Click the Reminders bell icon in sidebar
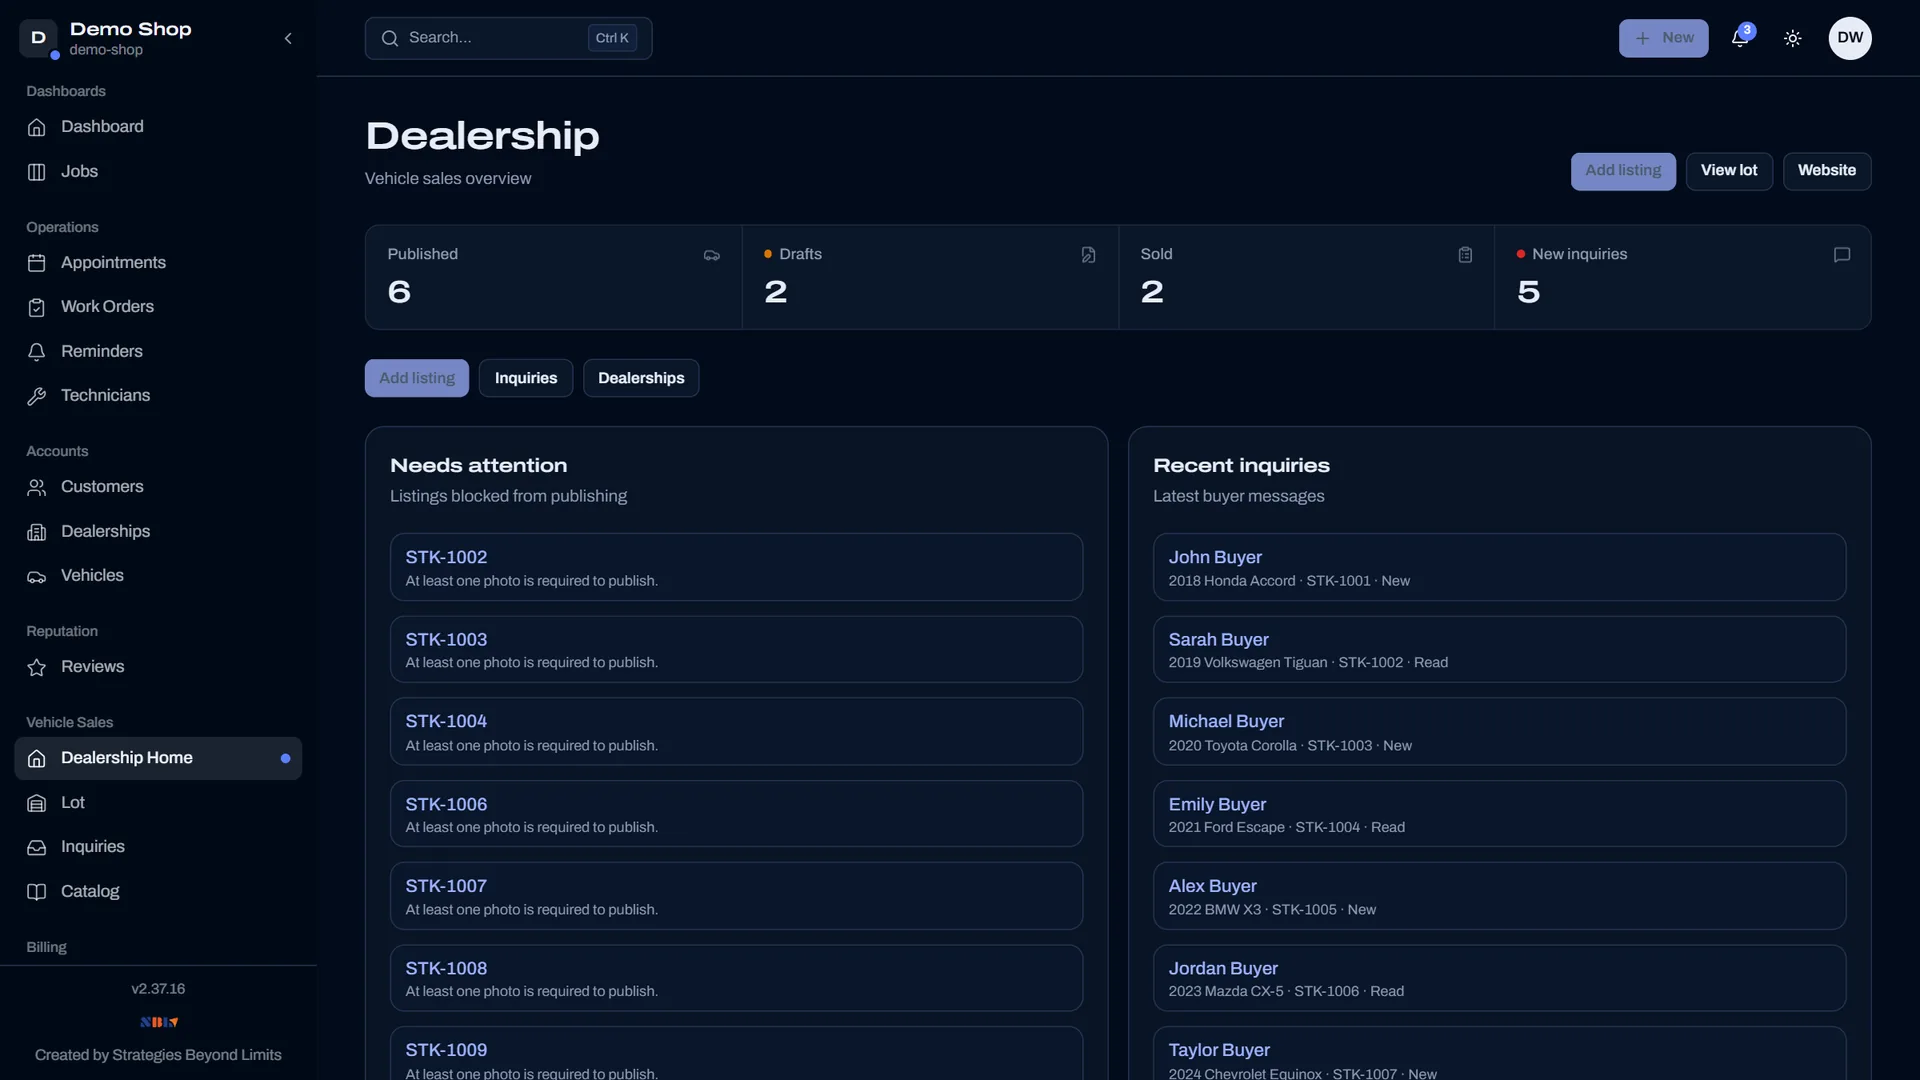 pos(37,352)
